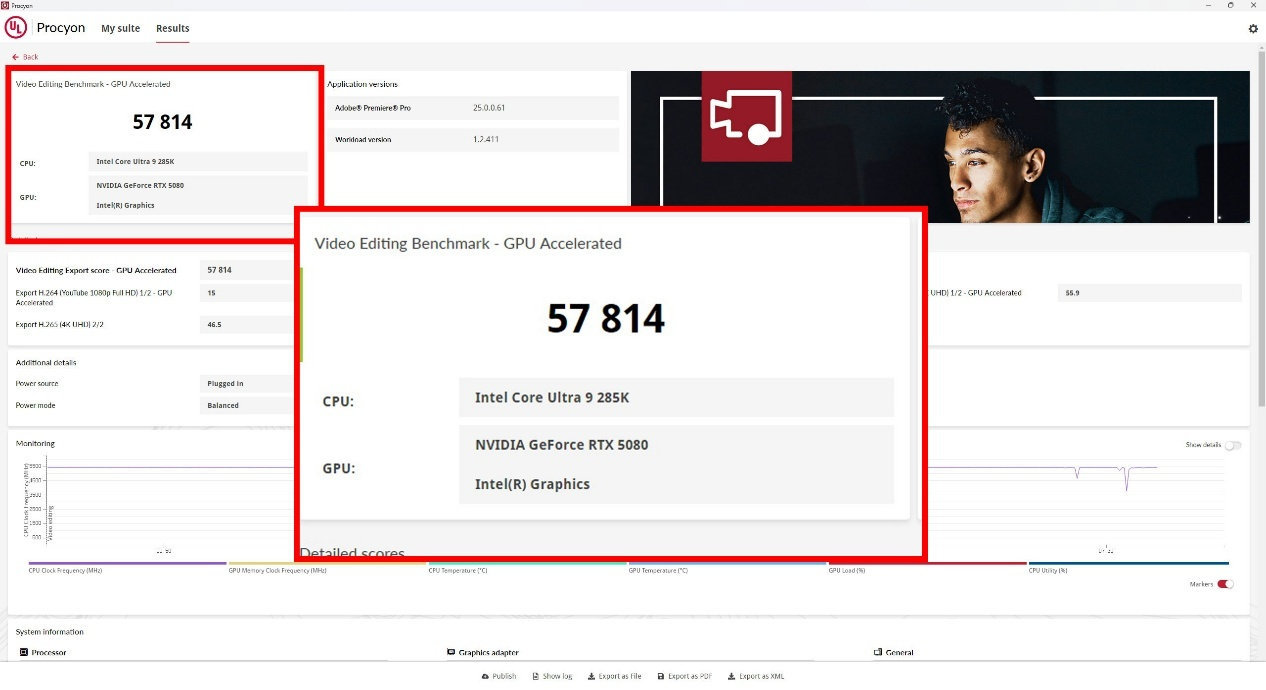Image resolution: width=1266 pixels, height=690 pixels.
Task: Select the Workload version label
Action: (x=364, y=139)
